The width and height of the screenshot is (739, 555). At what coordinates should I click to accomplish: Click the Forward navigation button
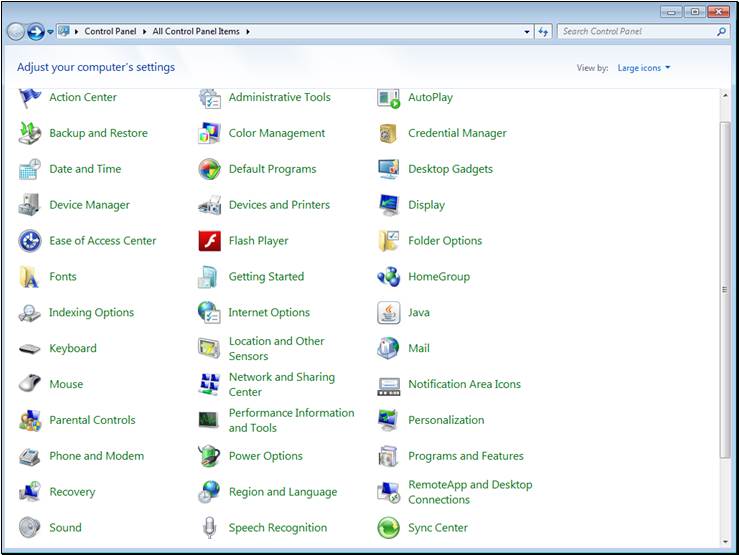[x=36, y=32]
